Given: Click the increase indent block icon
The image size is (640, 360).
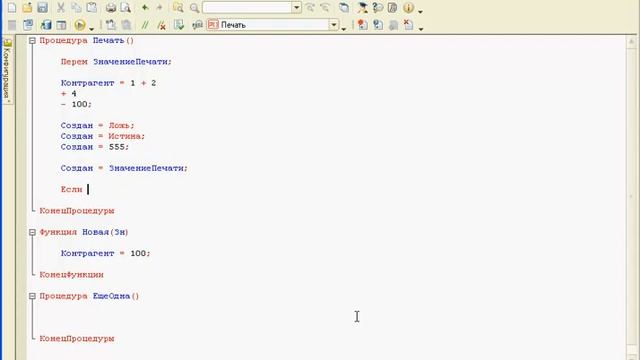Looking at the screenshot, I should click(111, 25).
